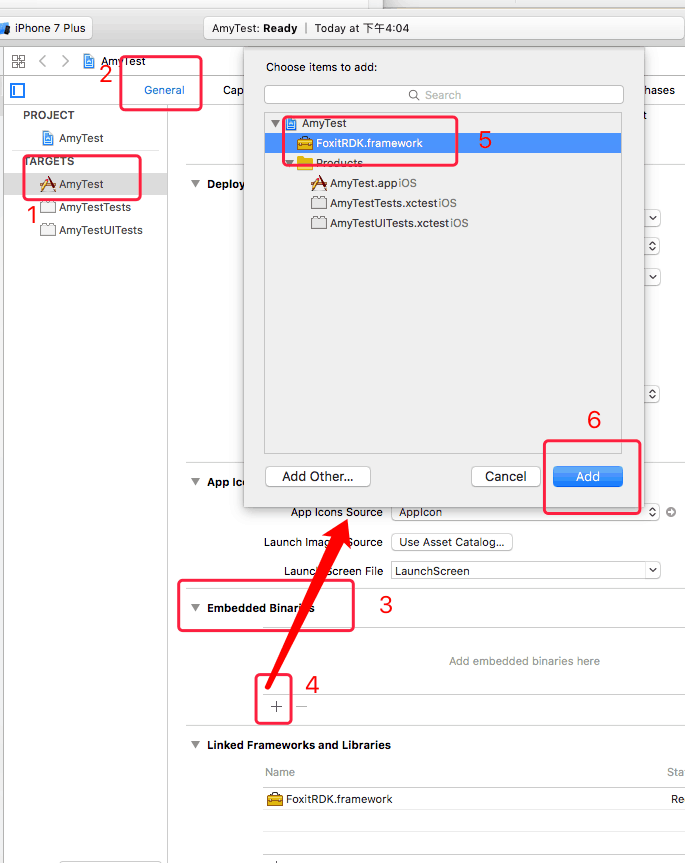
Task: Click the AmyTest.app application icon
Action: point(319,183)
